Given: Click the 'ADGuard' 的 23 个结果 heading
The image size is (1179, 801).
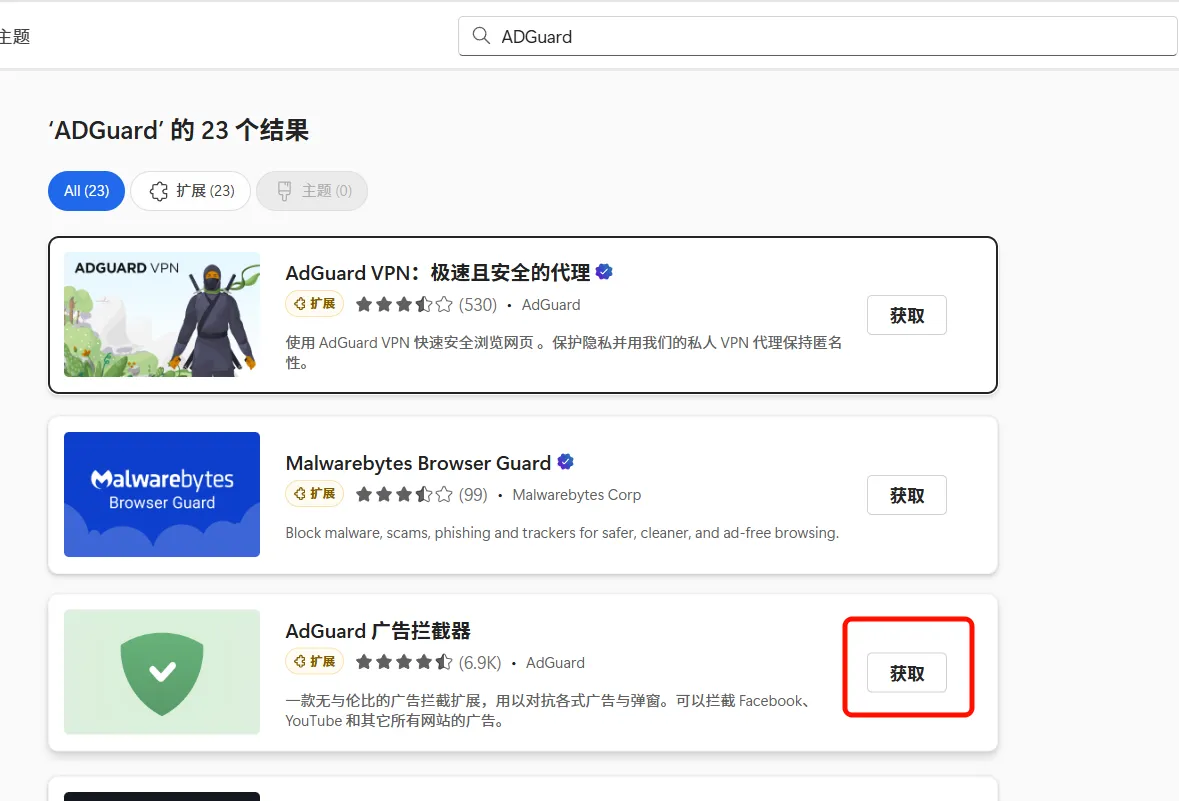Looking at the screenshot, I should click(179, 130).
